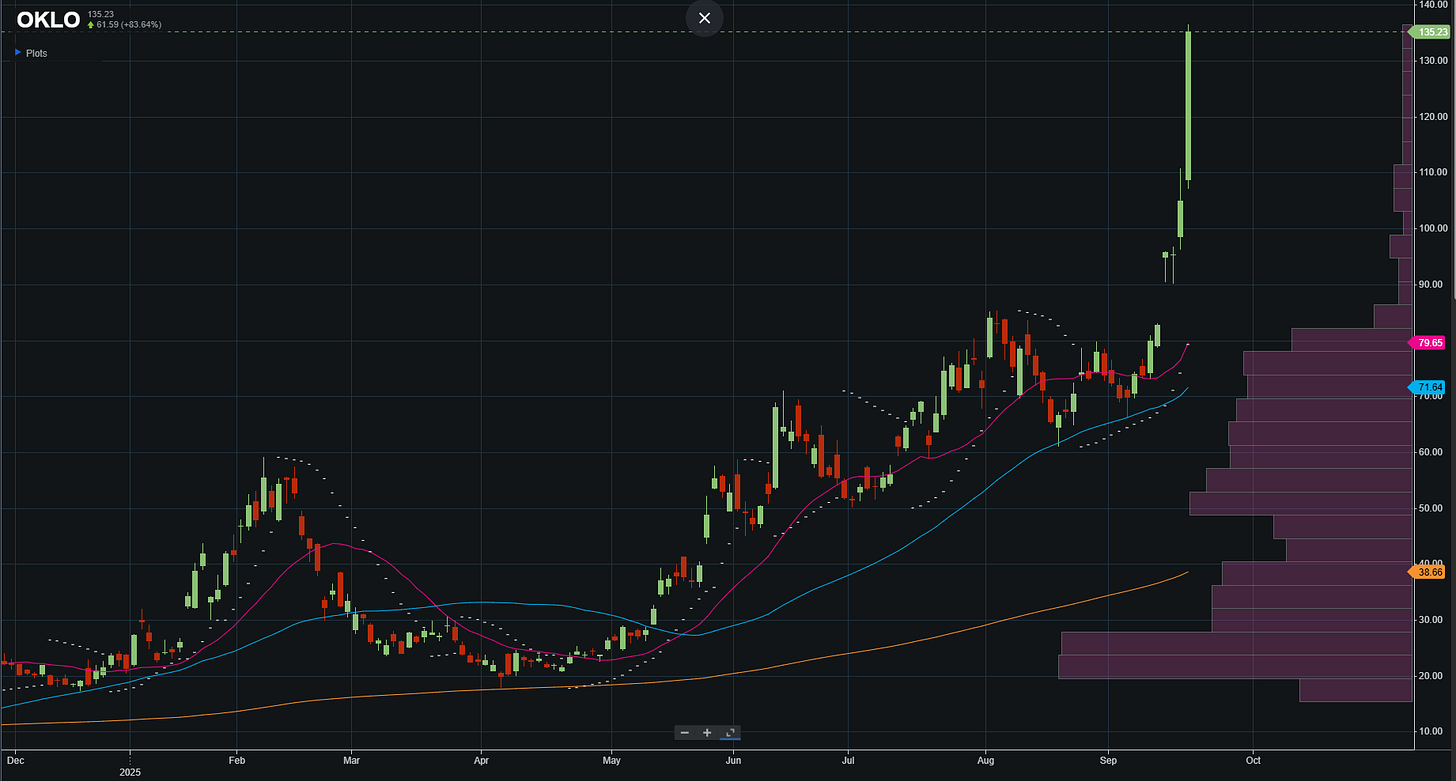Expand the Plots disclosure triangle
The width and height of the screenshot is (1456, 781).
pyautogui.click(x=17, y=53)
